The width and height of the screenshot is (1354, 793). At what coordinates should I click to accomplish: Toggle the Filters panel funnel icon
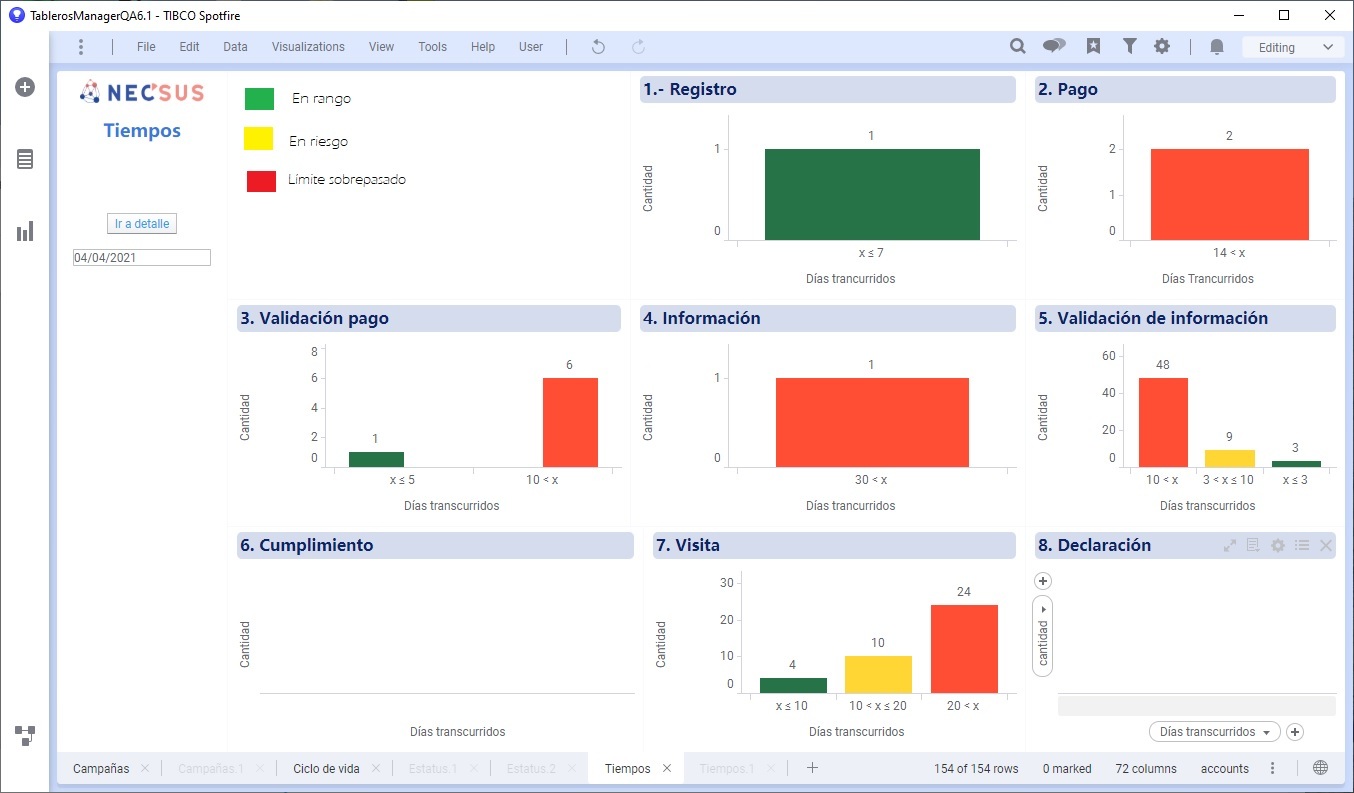coord(1129,46)
